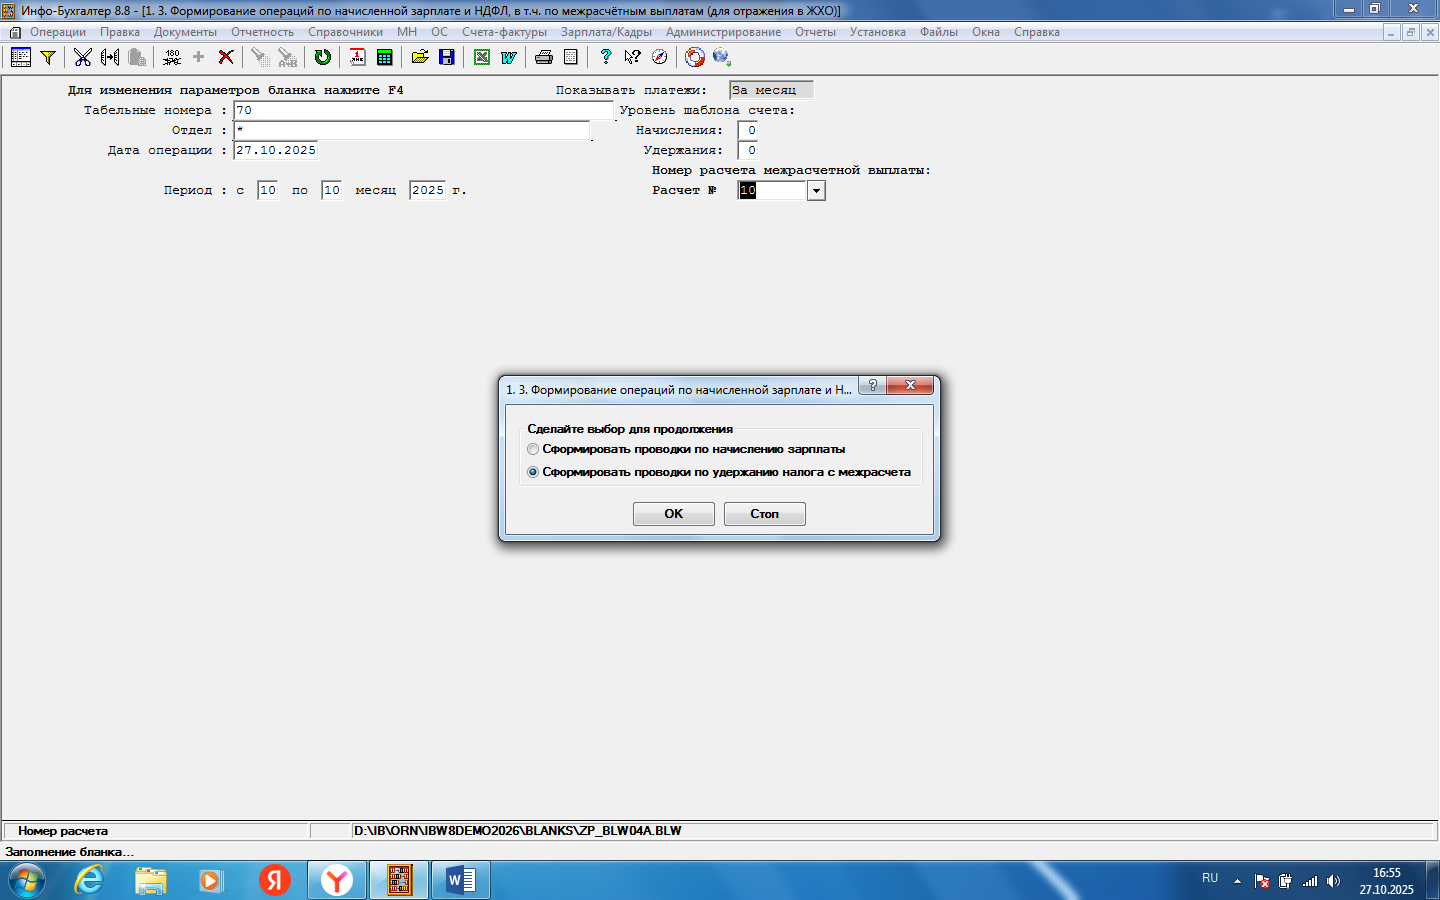Image resolution: width=1440 pixels, height=900 pixels.
Task: Export to Excel using toolbar icon
Action: coord(482,57)
